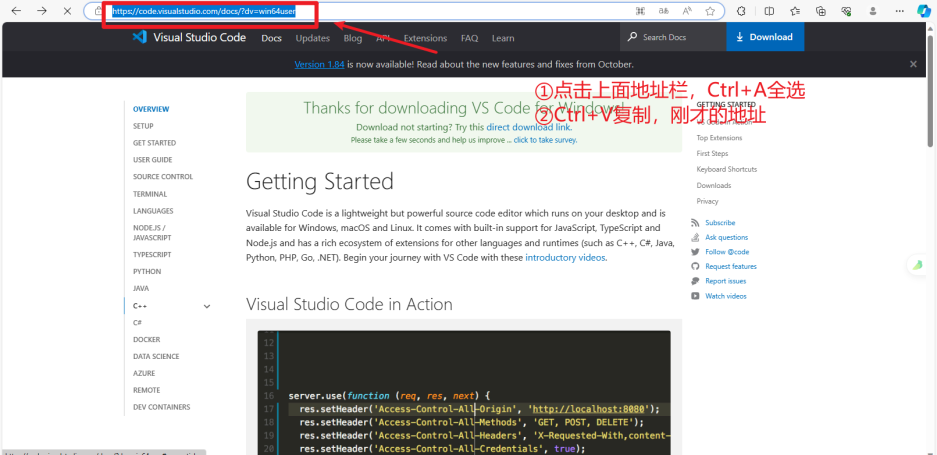Open the translate page icon

click(663, 11)
